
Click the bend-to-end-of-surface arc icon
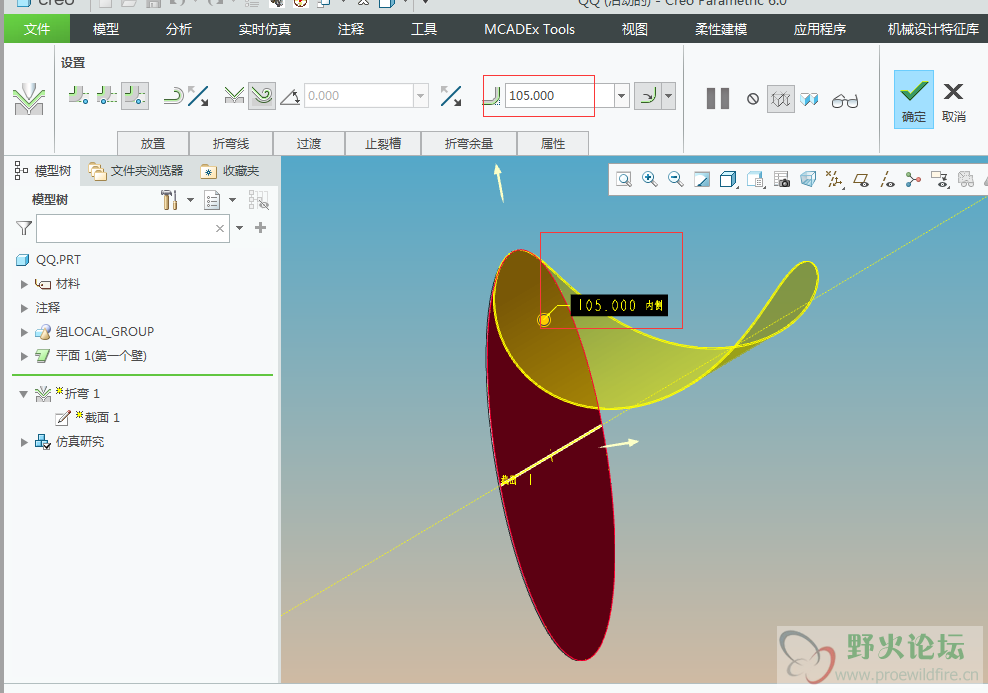(173, 96)
